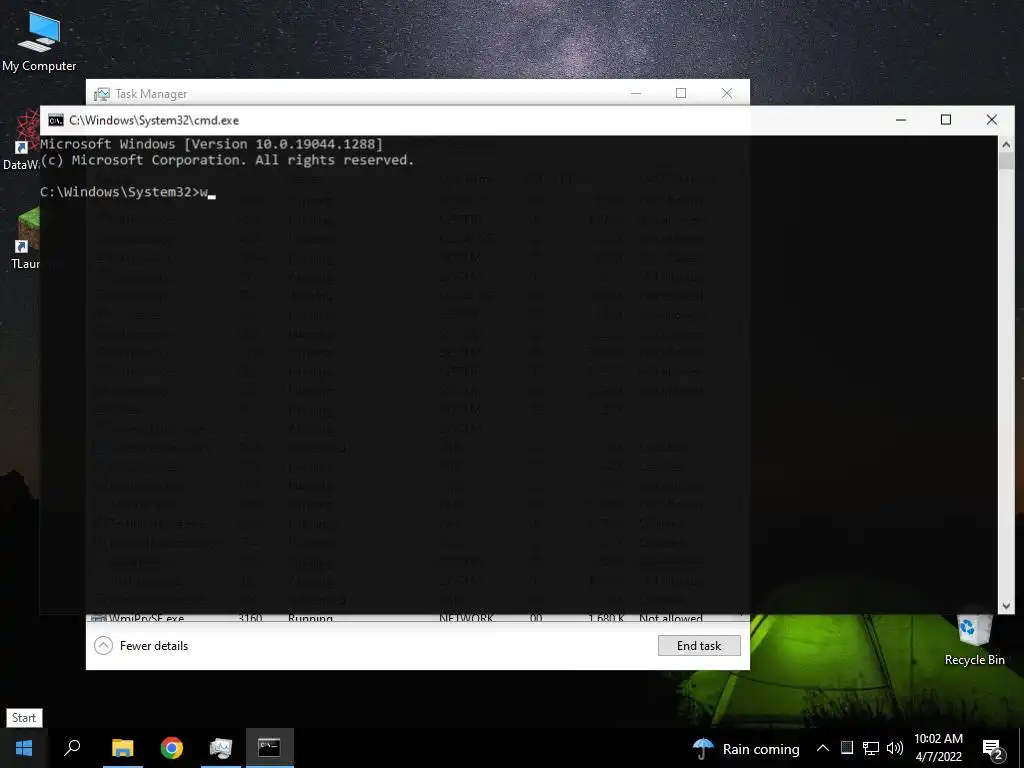This screenshot has height=768, width=1024.
Task: Maximize the Task Manager window
Action: [x=681, y=93]
